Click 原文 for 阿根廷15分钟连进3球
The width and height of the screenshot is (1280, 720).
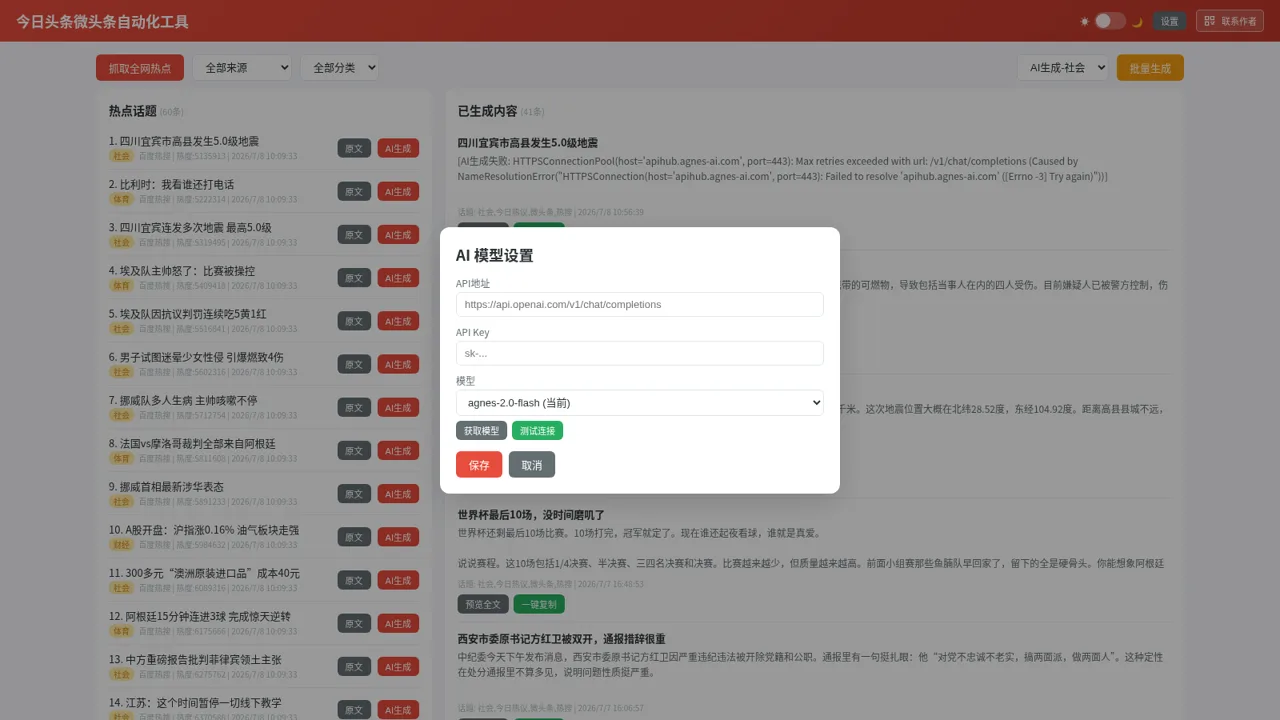354,623
